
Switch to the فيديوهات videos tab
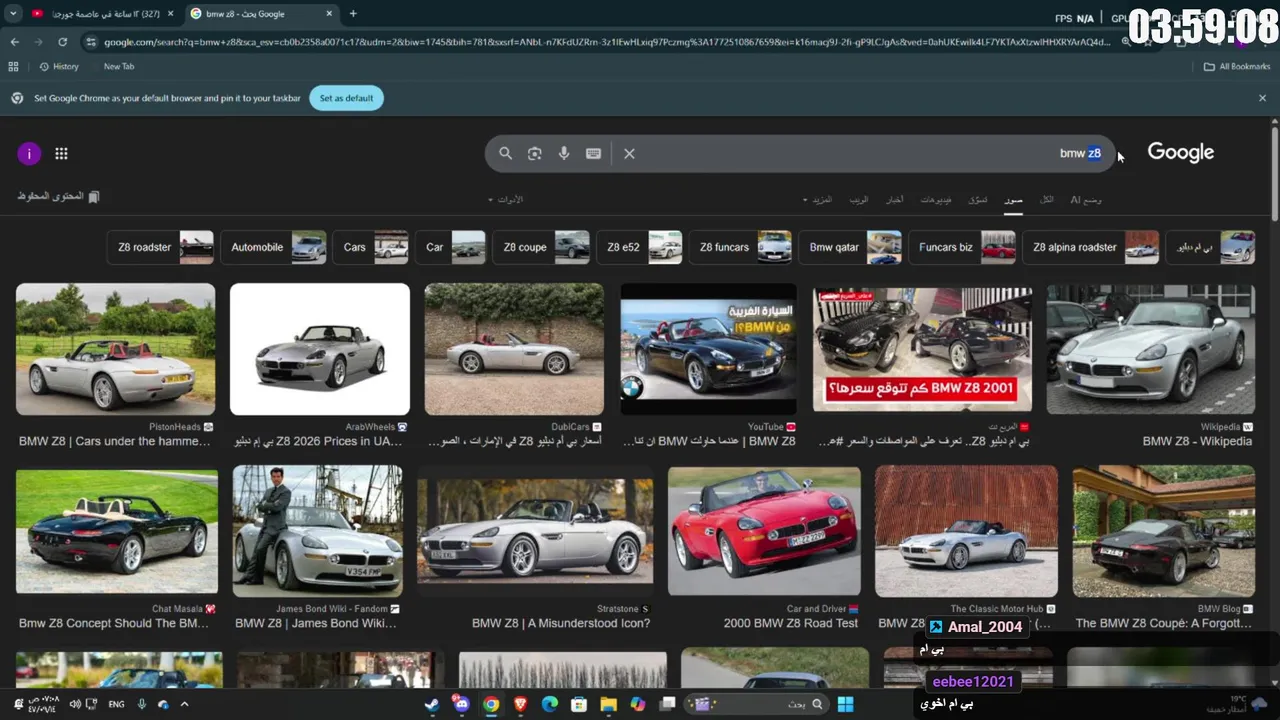coord(936,199)
